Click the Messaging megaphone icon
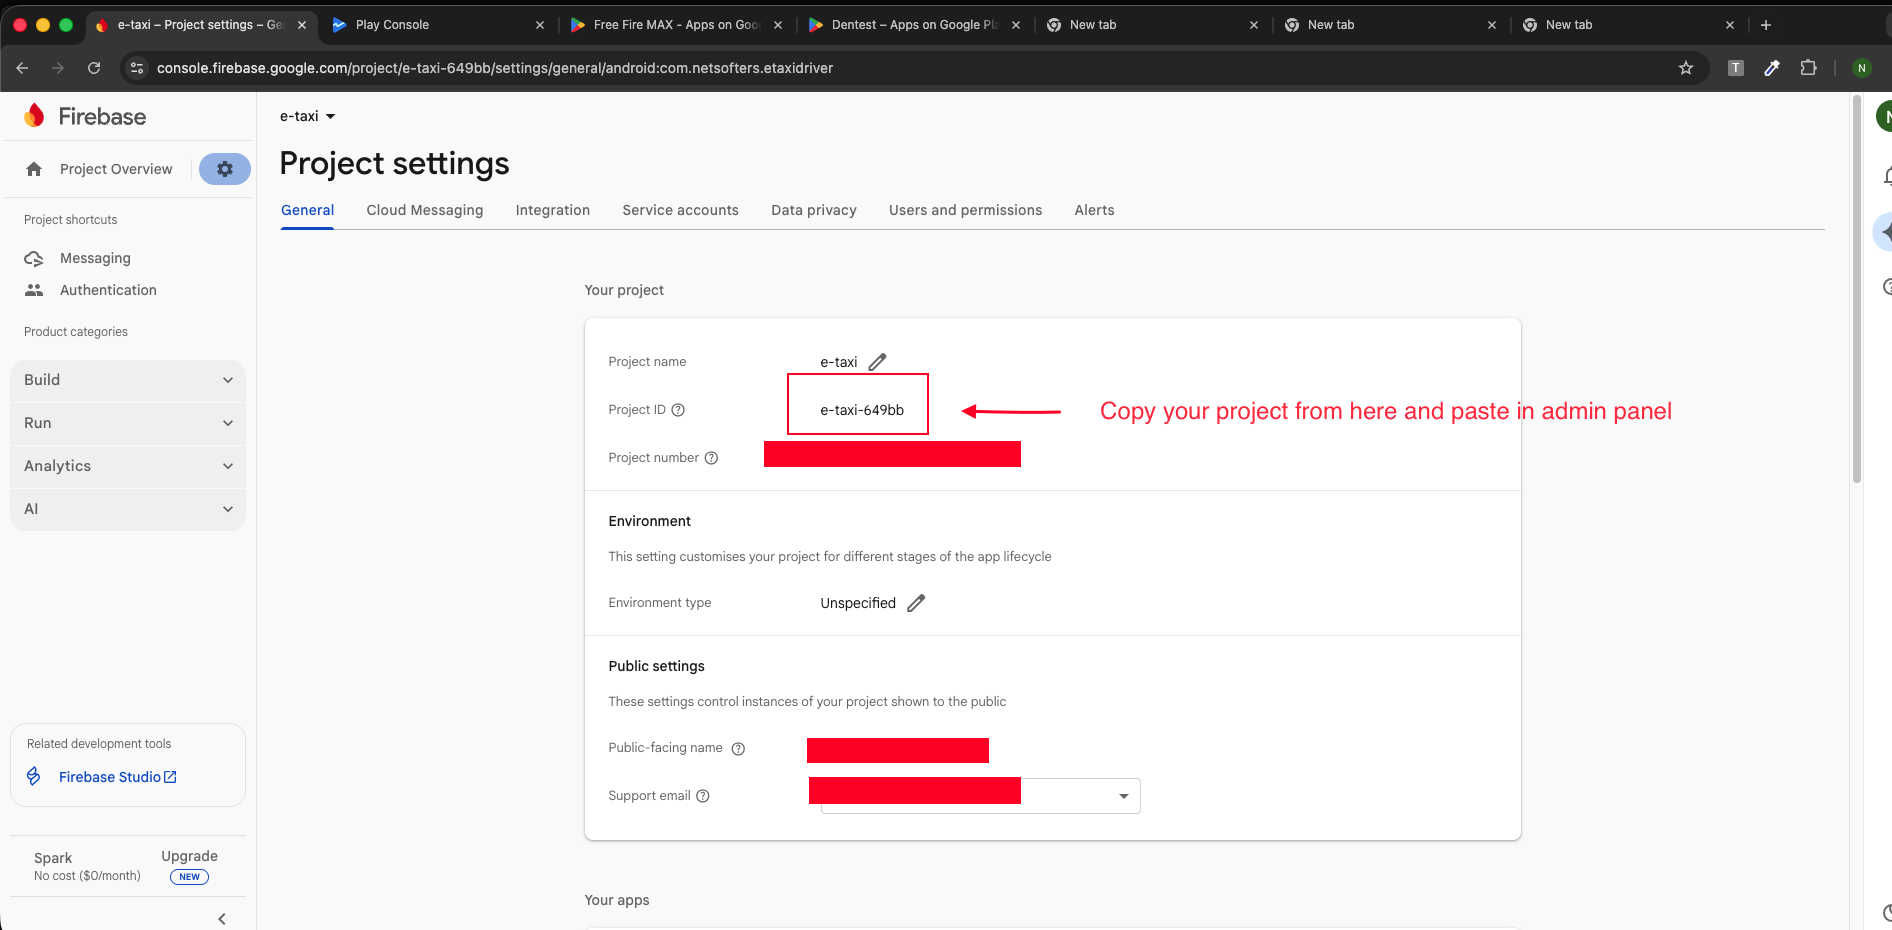 (x=34, y=258)
